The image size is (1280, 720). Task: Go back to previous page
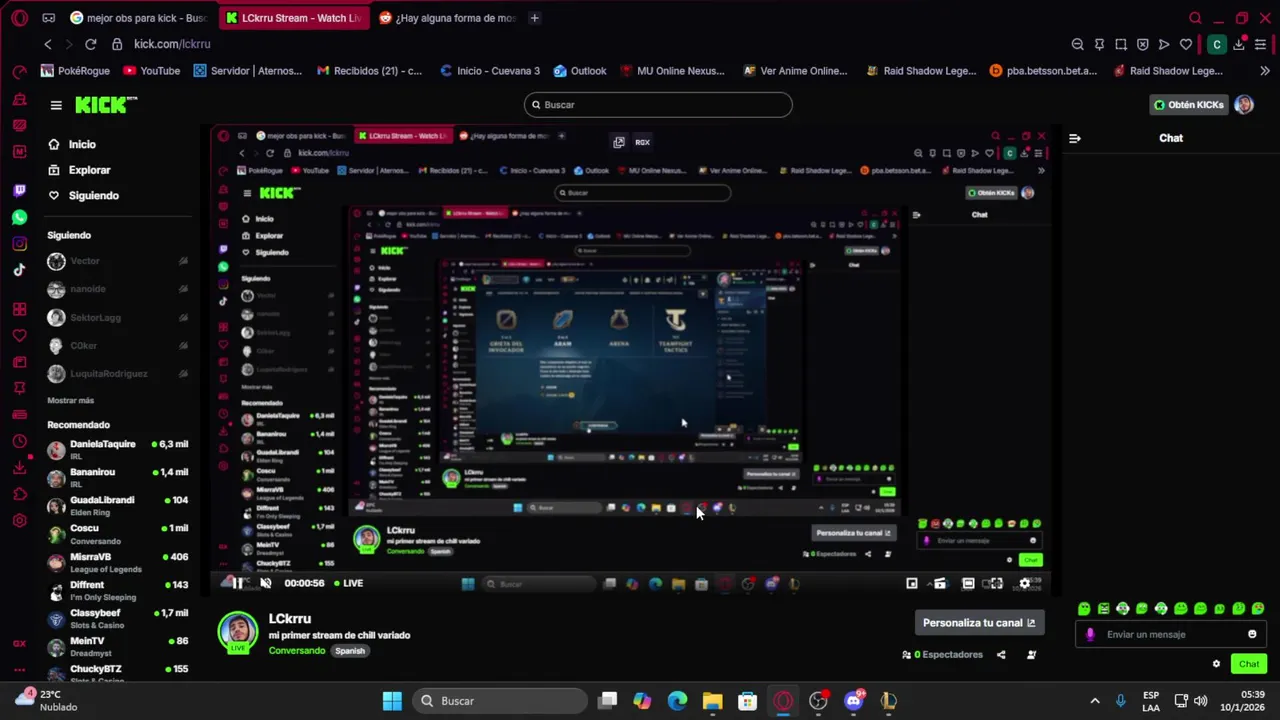[47, 44]
